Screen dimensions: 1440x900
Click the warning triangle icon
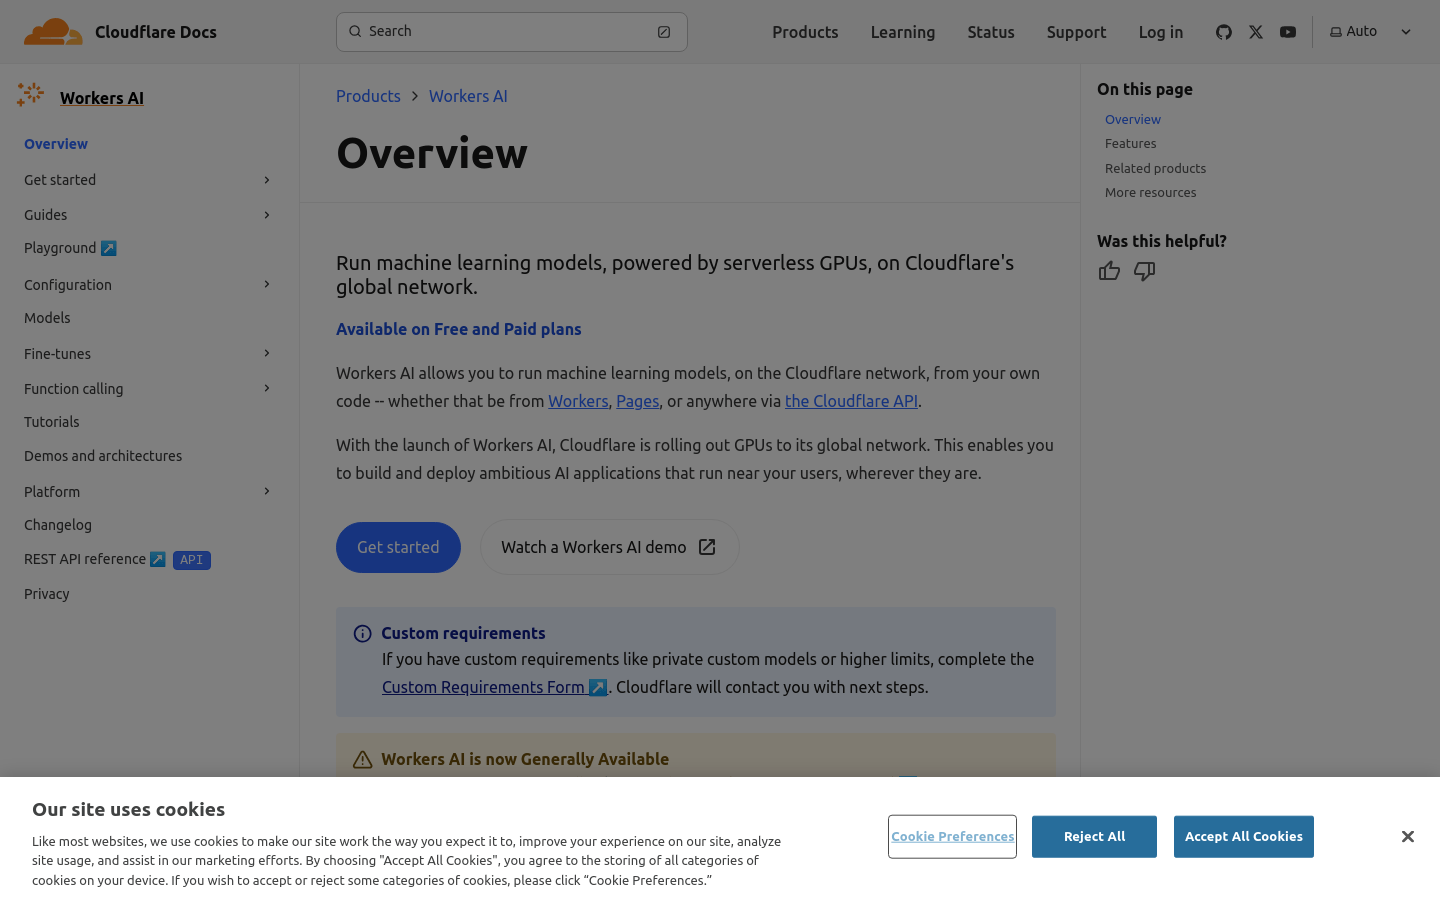click(363, 760)
